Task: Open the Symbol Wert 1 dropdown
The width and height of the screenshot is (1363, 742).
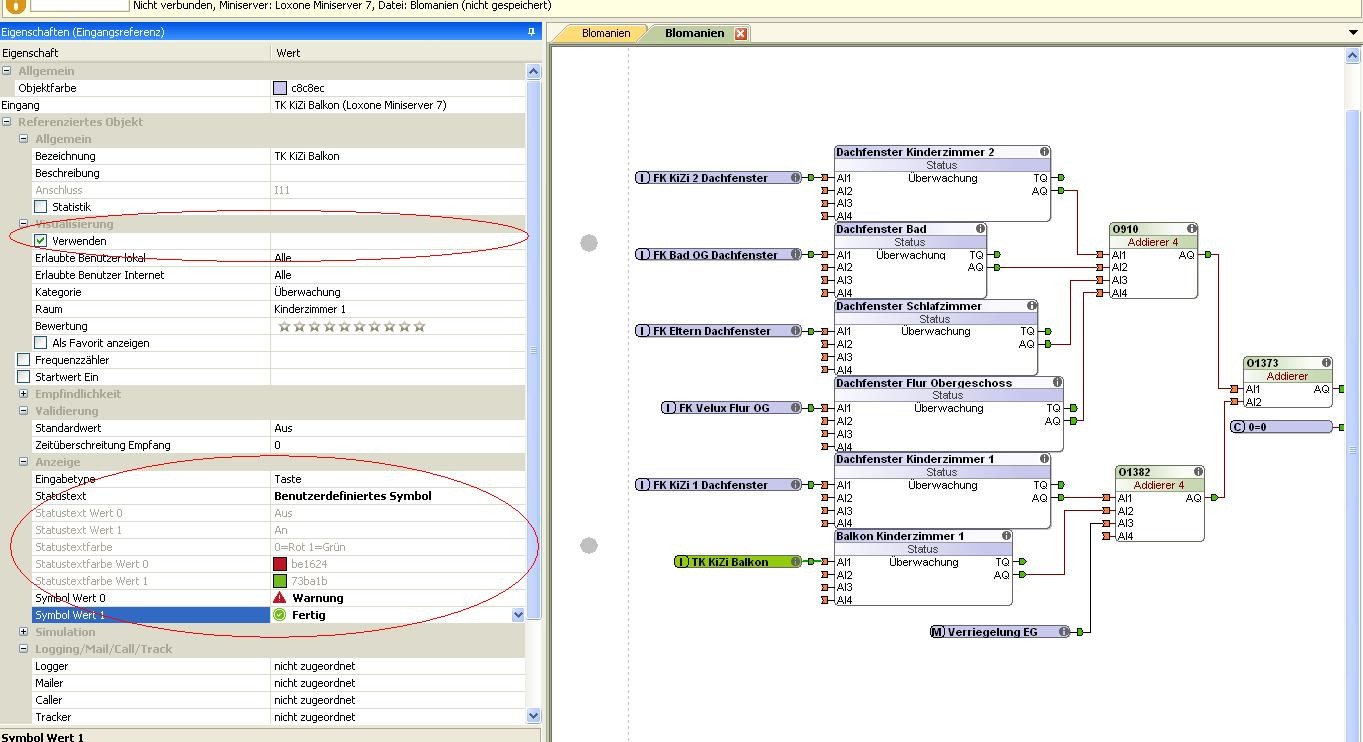Action: [518, 615]
